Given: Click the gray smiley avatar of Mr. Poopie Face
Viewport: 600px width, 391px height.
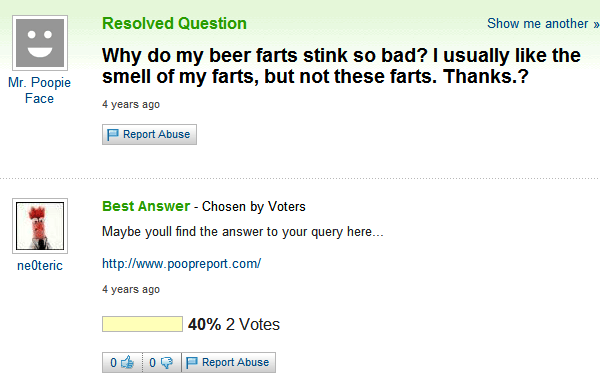Looking at the screenshot, I should [x=40, y=43].
